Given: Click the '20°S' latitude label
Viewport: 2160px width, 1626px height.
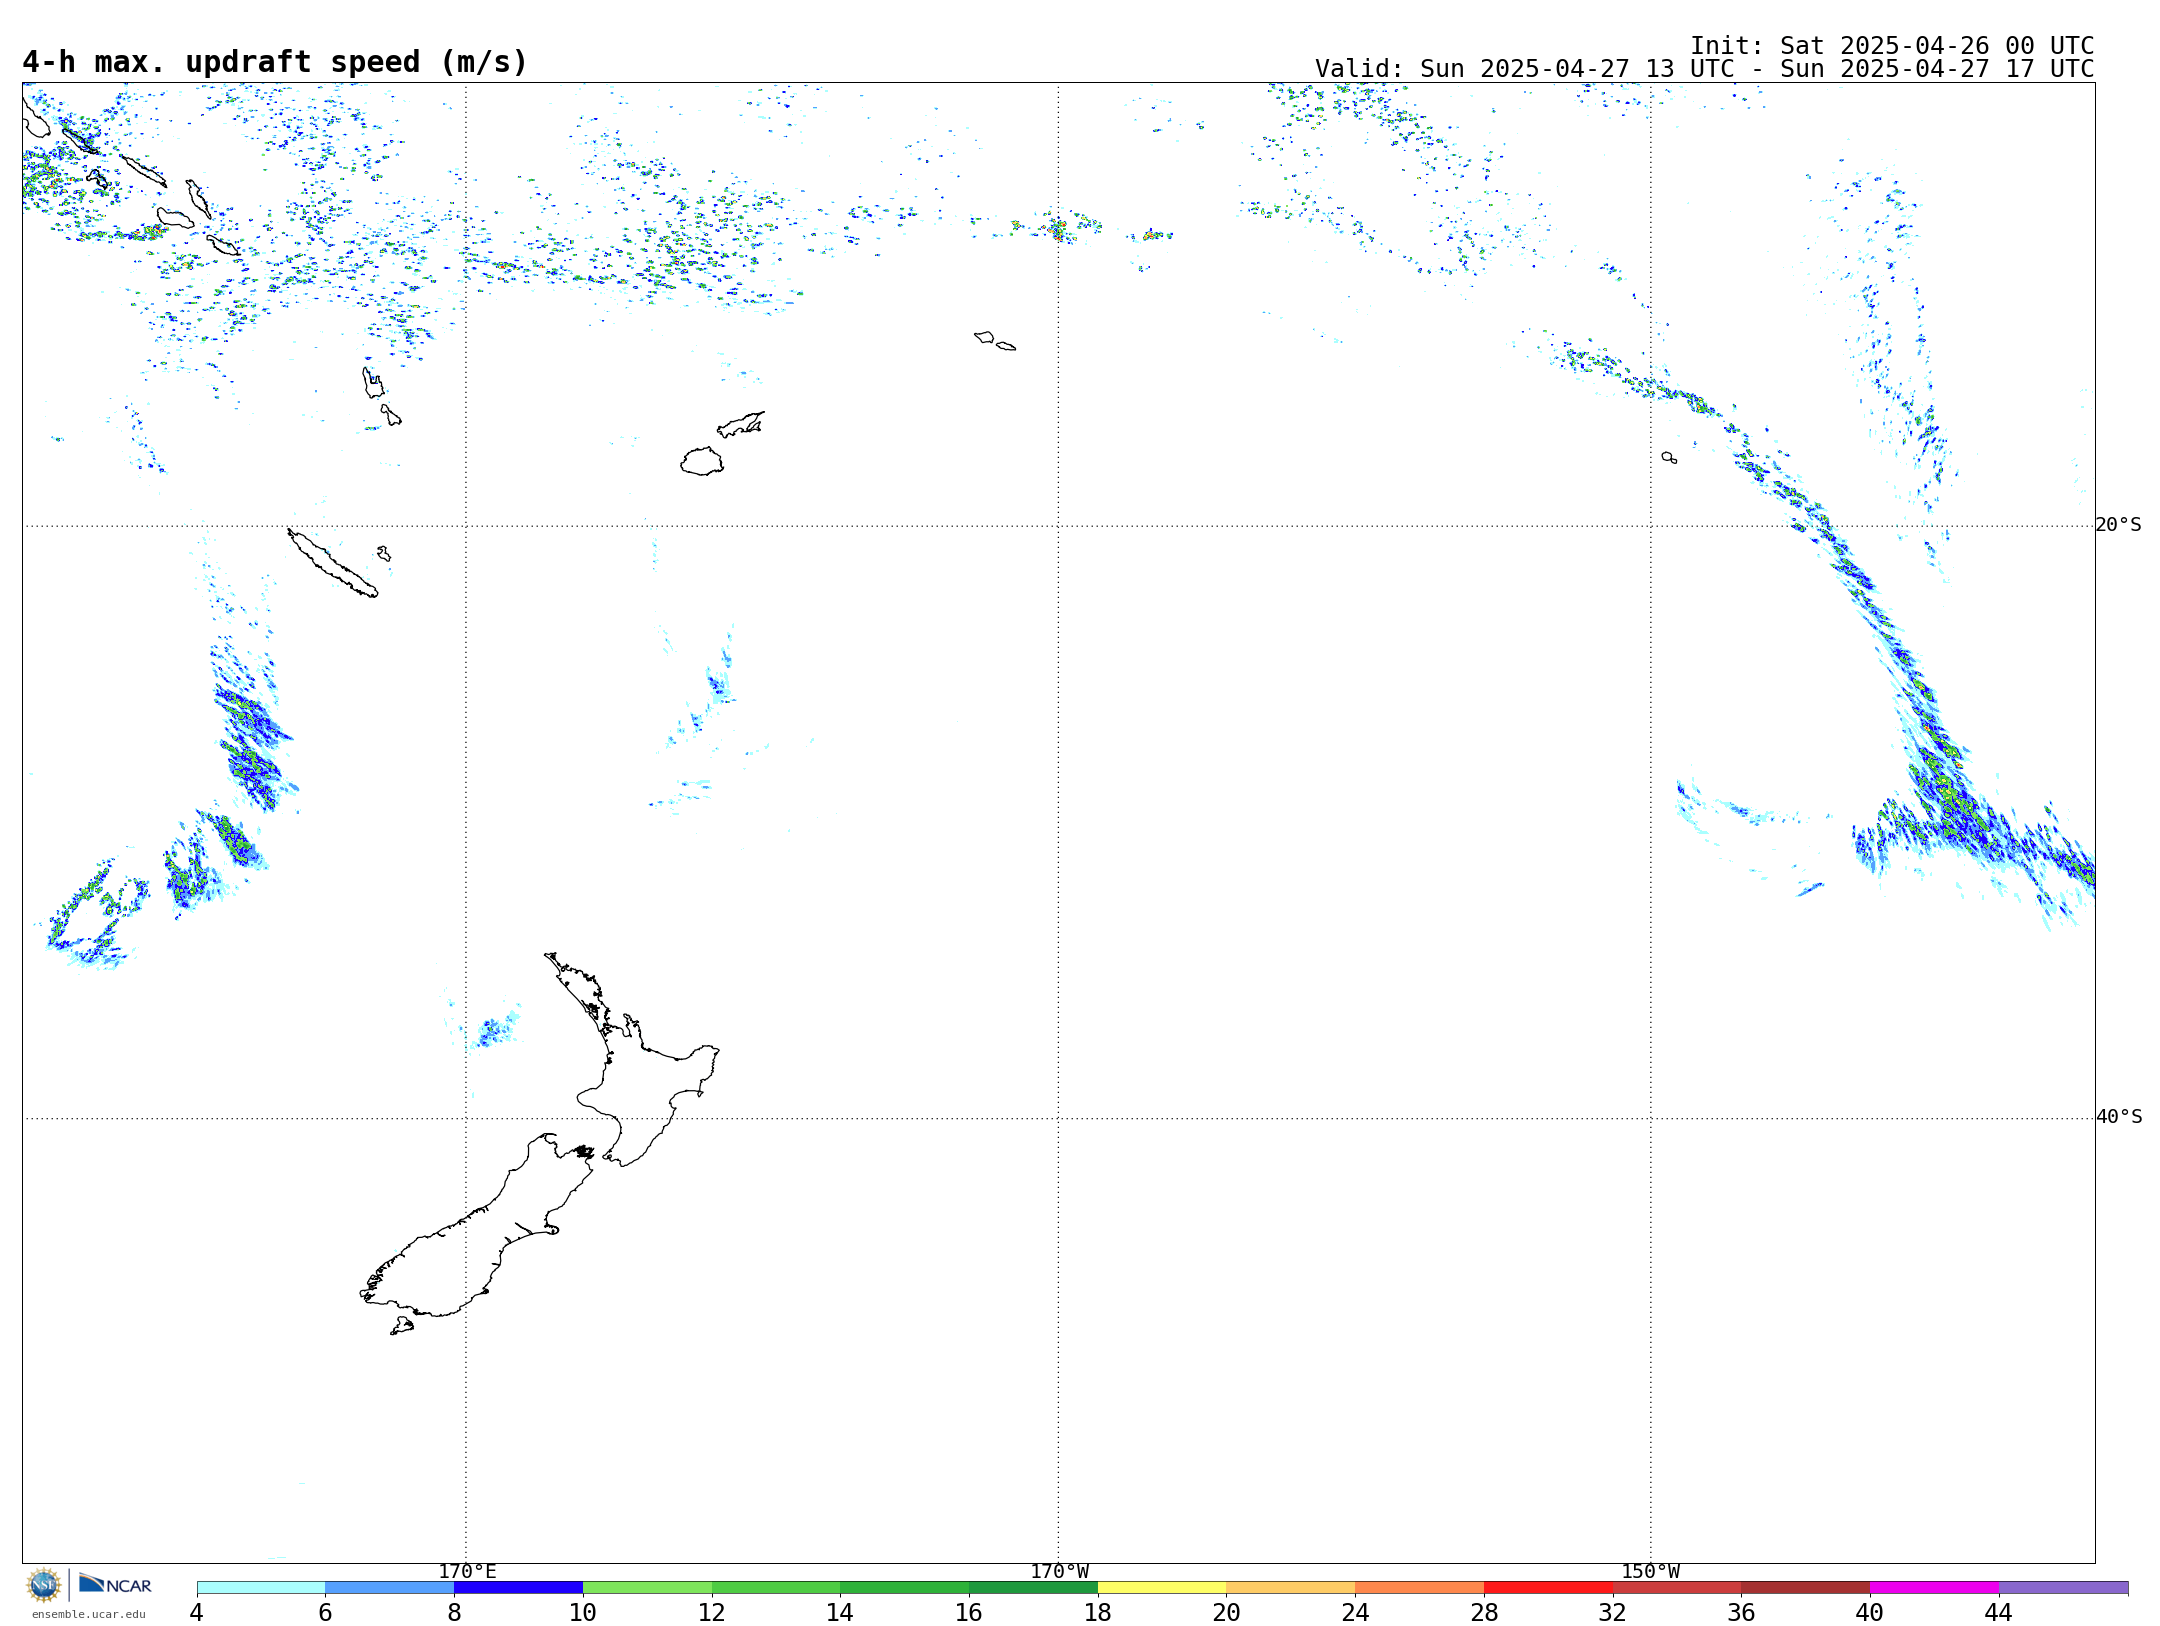Looking at the screenshot, I should [x=2119, y=525].
